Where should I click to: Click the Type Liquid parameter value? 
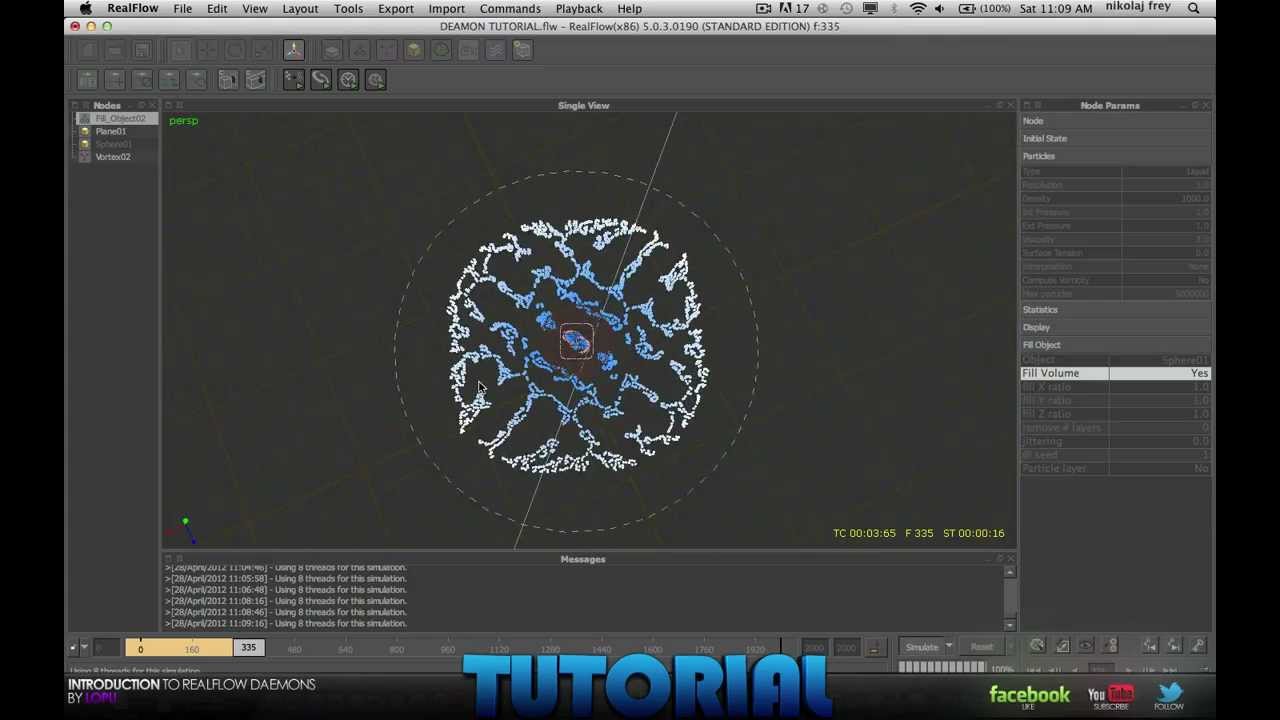pos(1166,172)
